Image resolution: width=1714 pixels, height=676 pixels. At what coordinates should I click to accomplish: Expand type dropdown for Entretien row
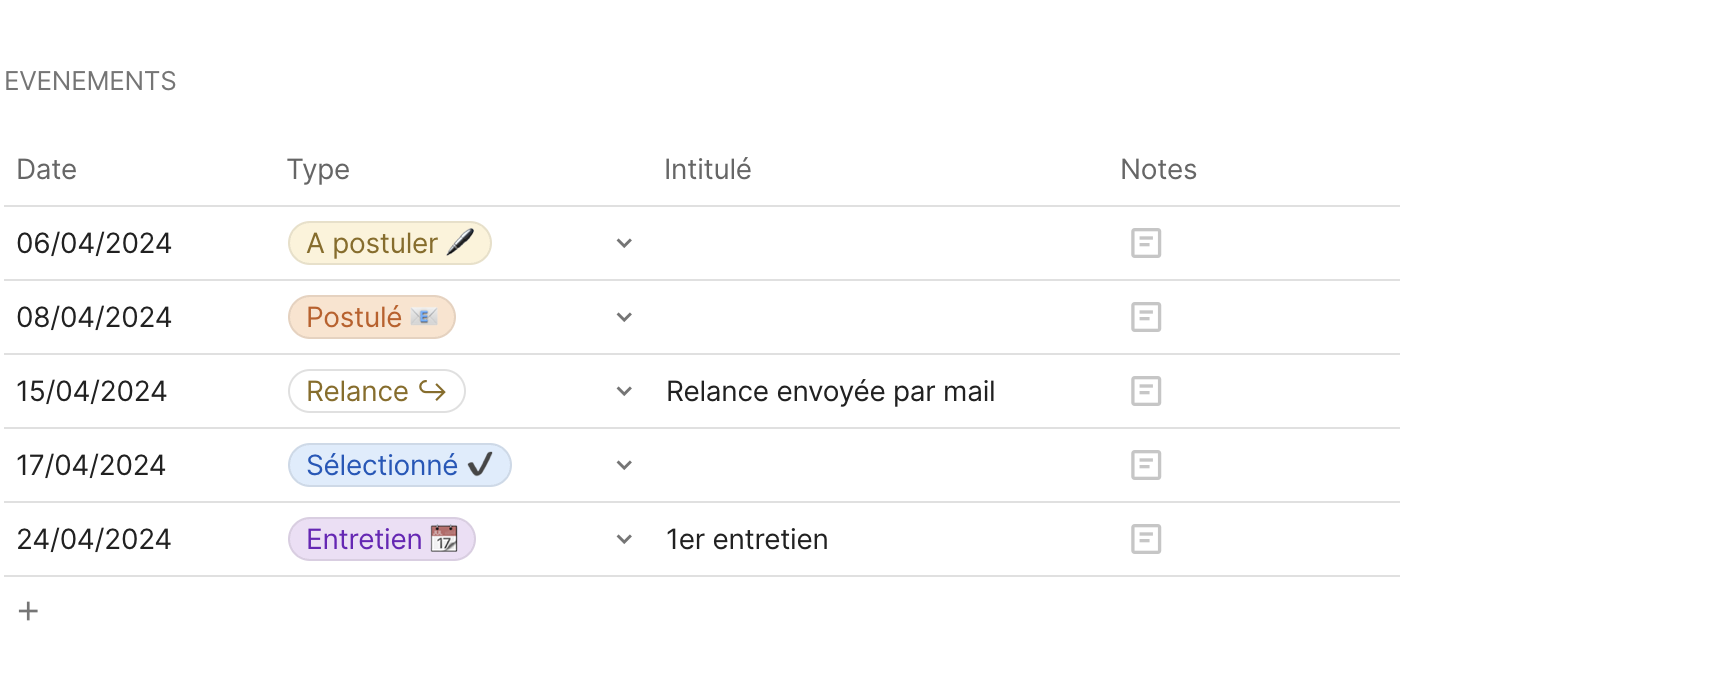coord(624,539)
